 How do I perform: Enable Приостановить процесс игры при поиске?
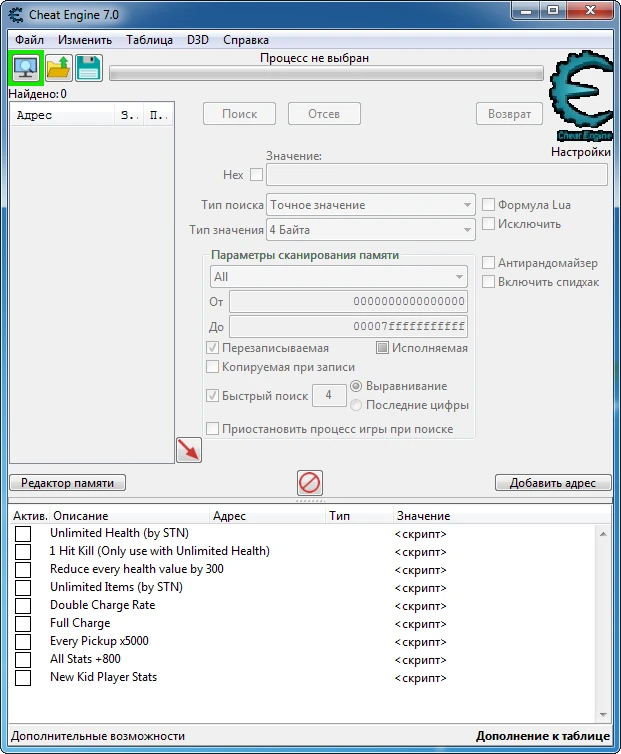click(212, 428)
